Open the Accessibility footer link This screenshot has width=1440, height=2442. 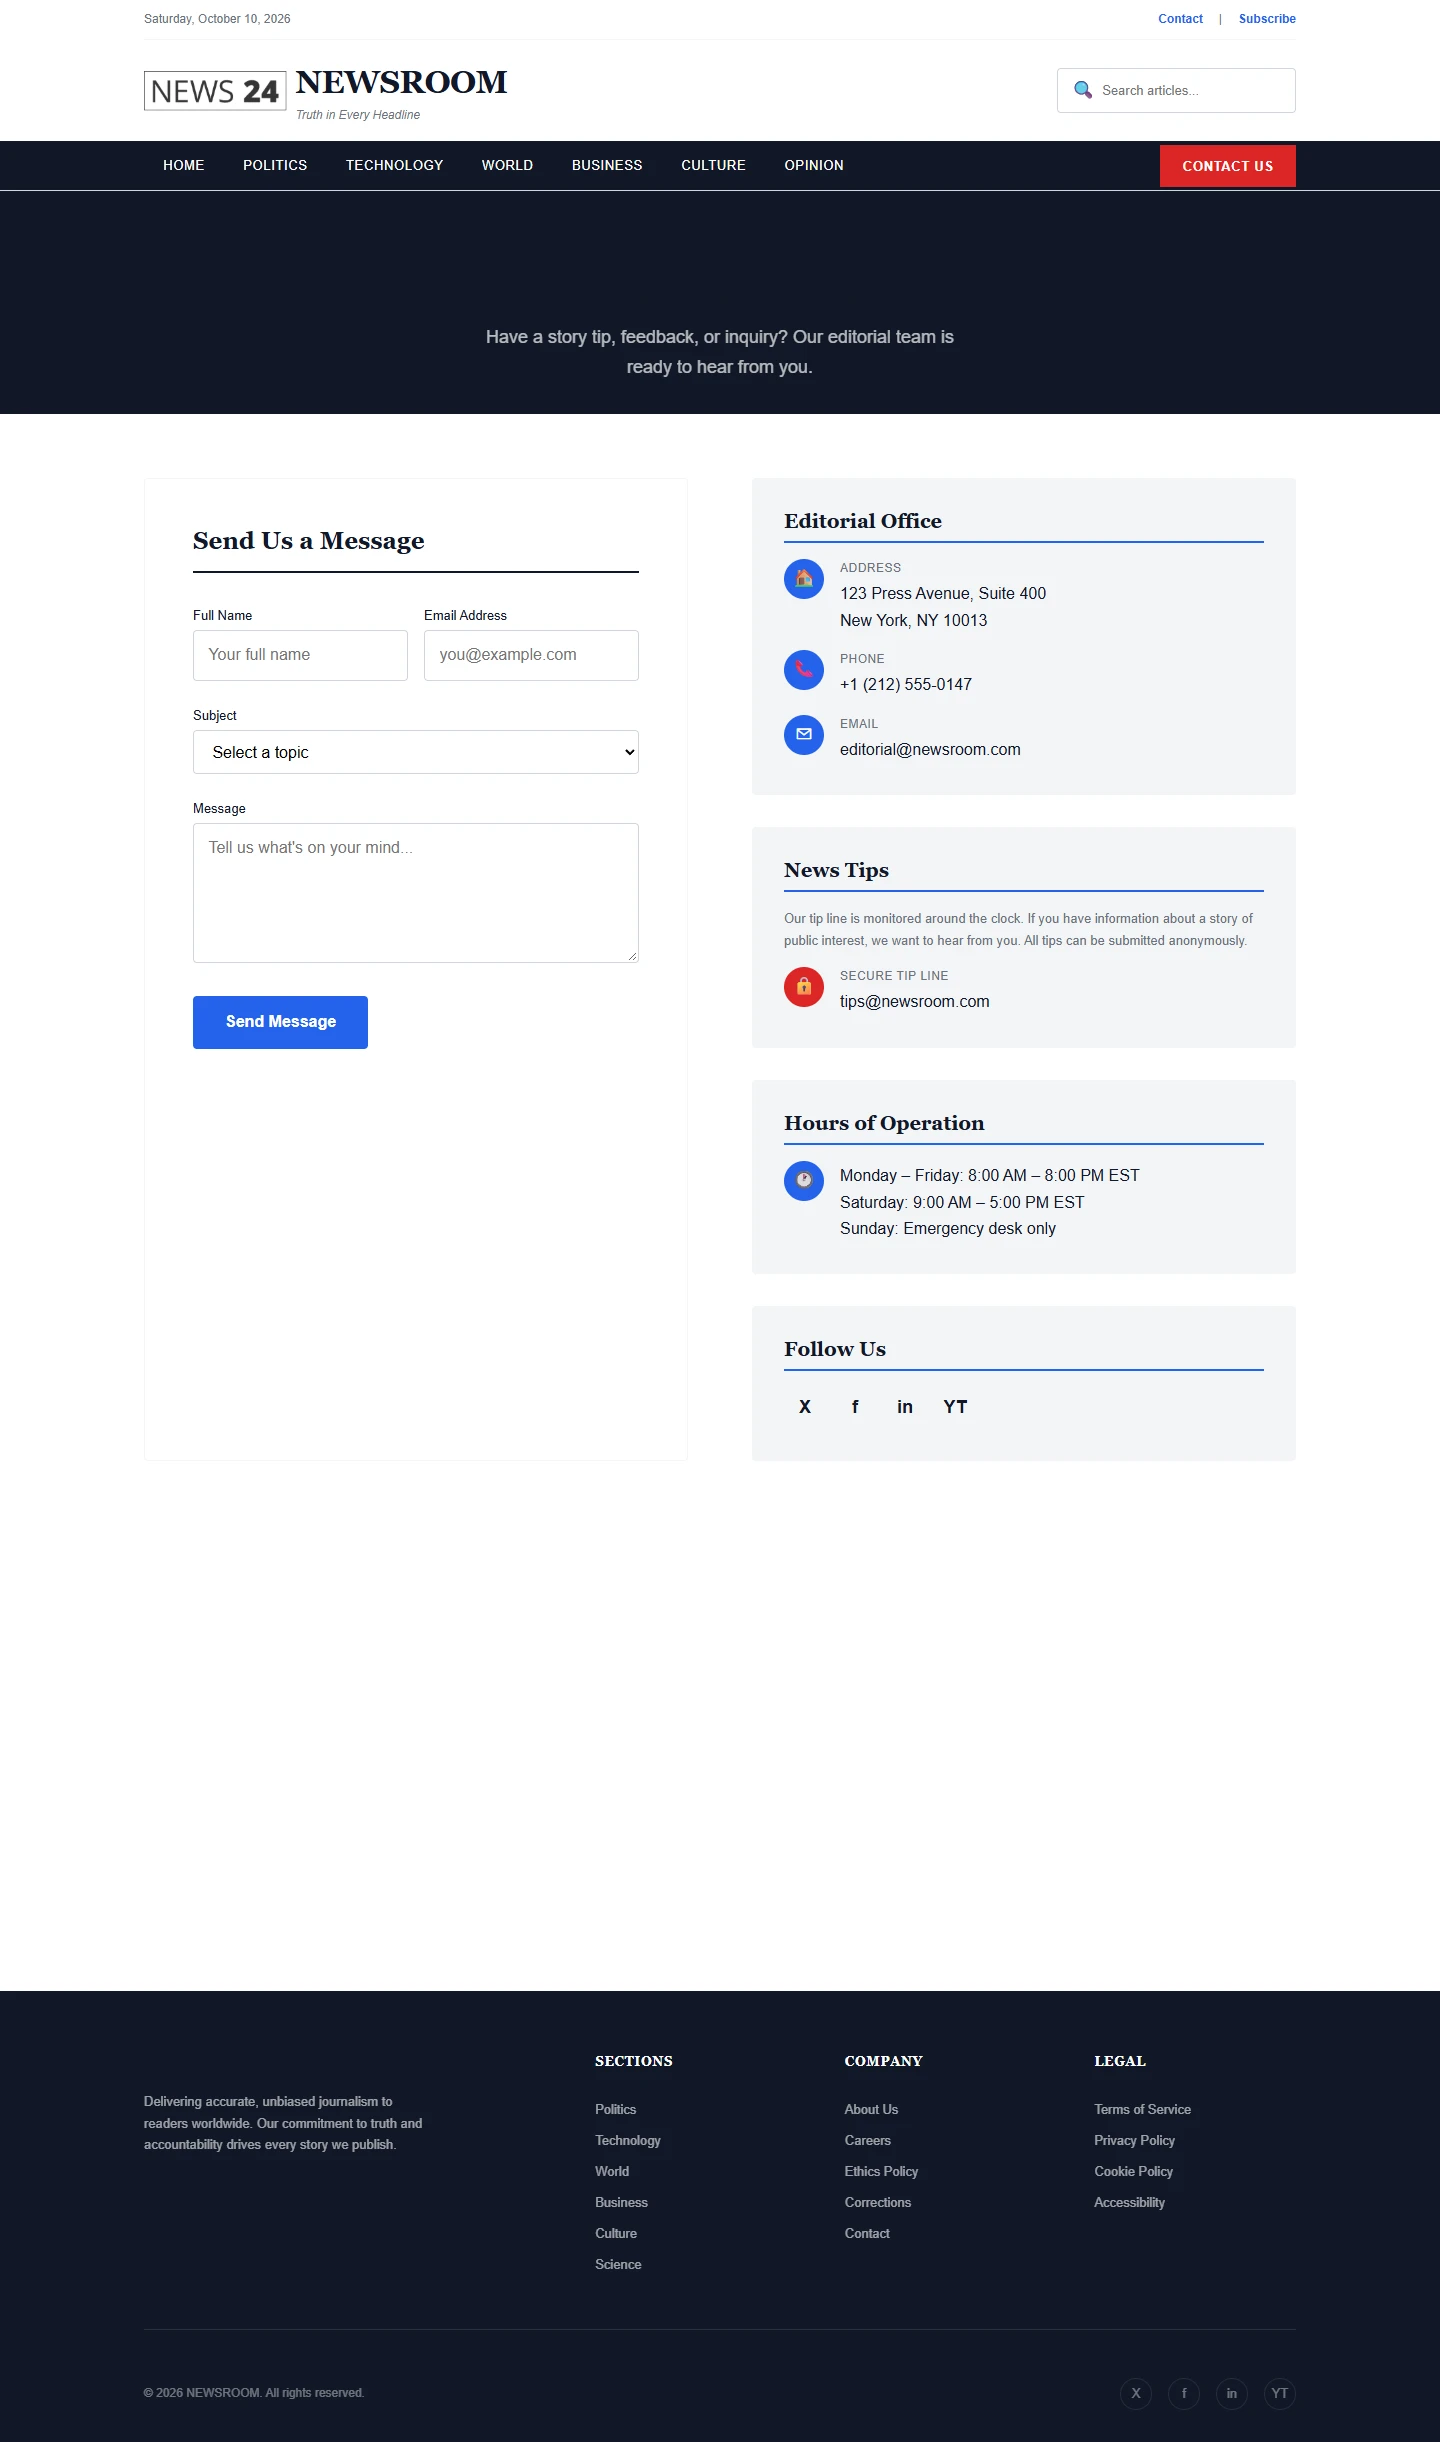1129,2202
